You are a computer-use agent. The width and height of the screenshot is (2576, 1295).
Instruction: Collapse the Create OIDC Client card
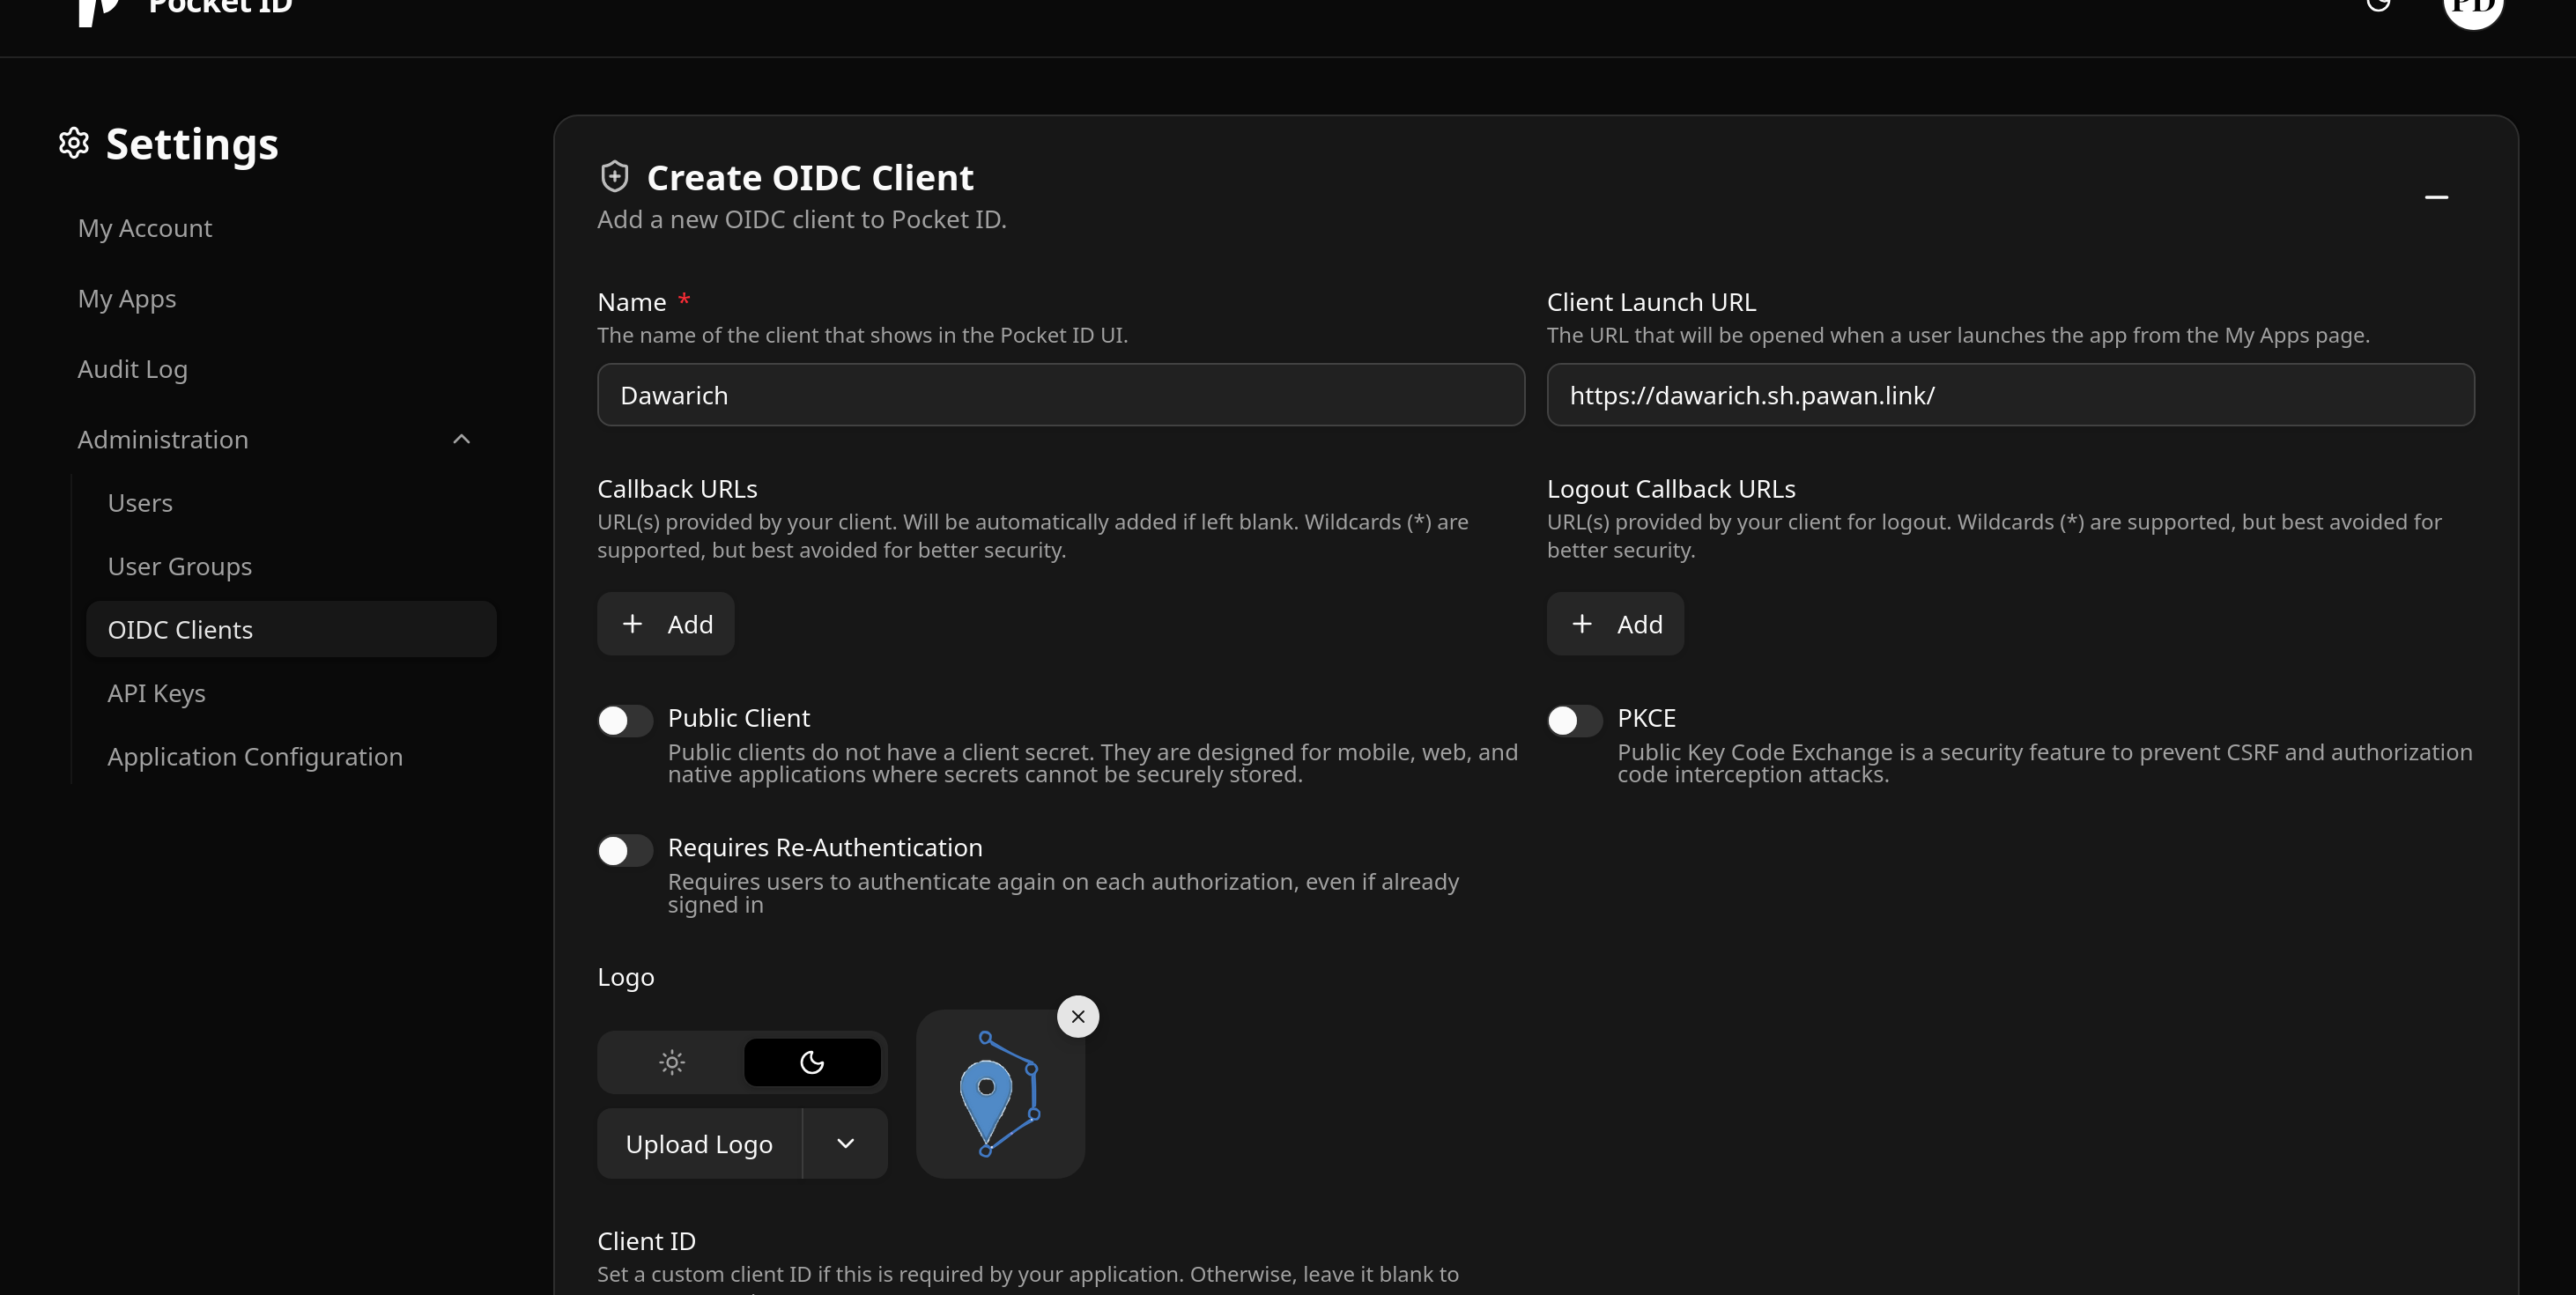click(x=2437, y=197)
